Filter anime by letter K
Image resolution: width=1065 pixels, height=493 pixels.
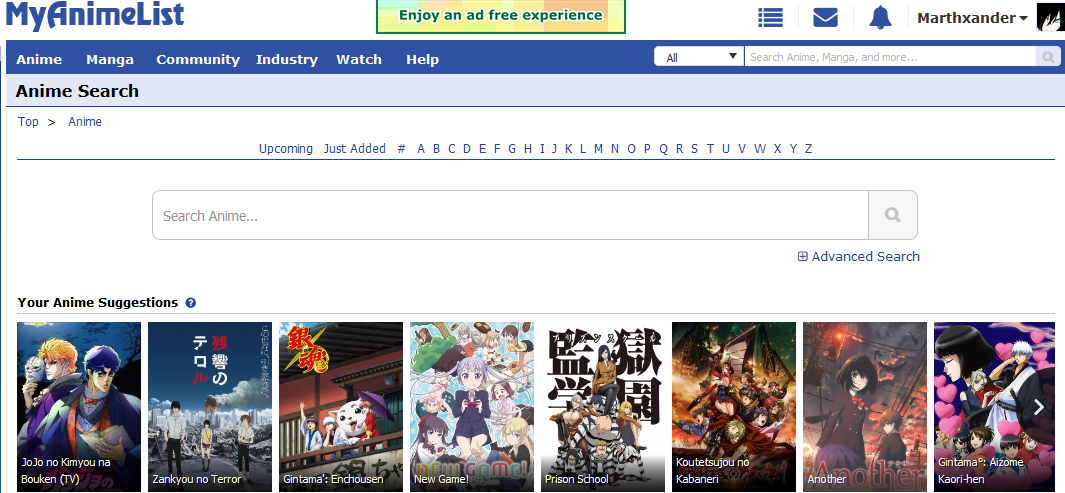point(568,149)
